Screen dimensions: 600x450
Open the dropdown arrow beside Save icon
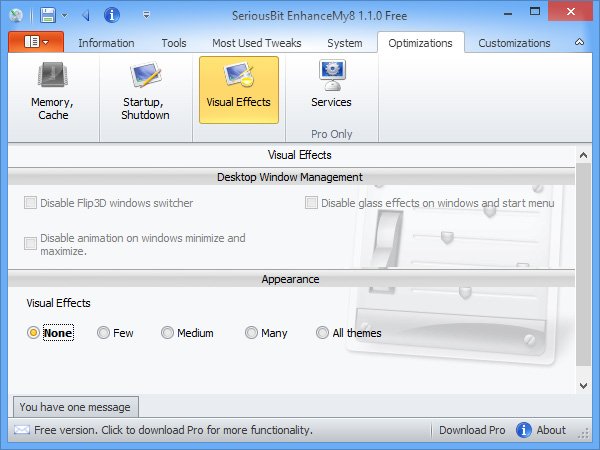point(65,16)
